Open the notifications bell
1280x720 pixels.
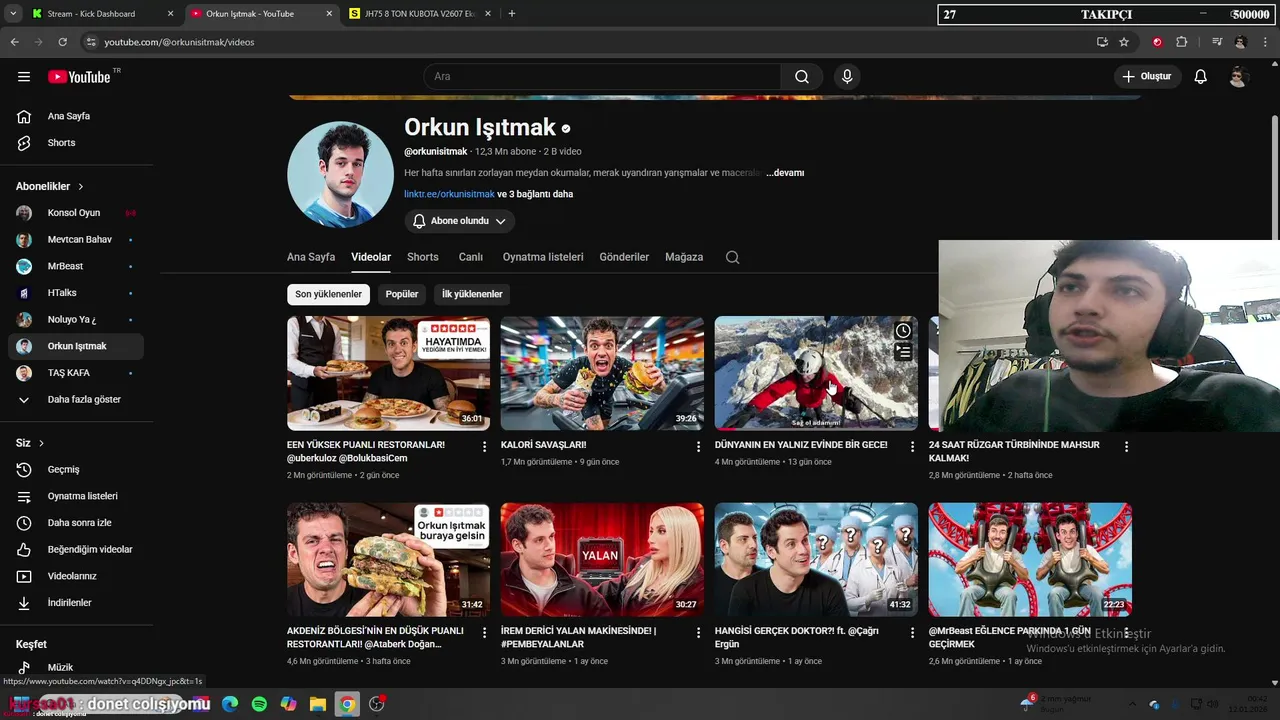[x=1201, y=77]
